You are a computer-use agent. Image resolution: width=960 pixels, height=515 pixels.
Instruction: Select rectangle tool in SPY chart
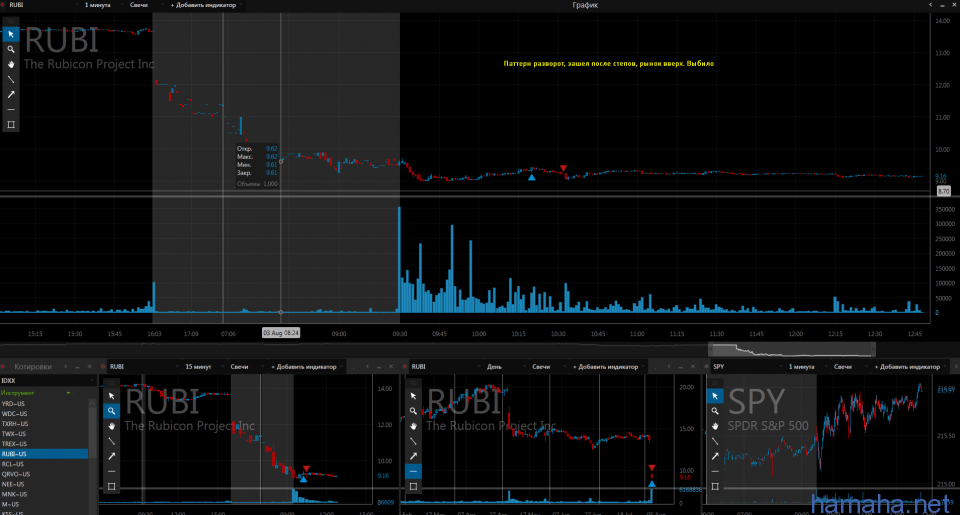point(714,486)
